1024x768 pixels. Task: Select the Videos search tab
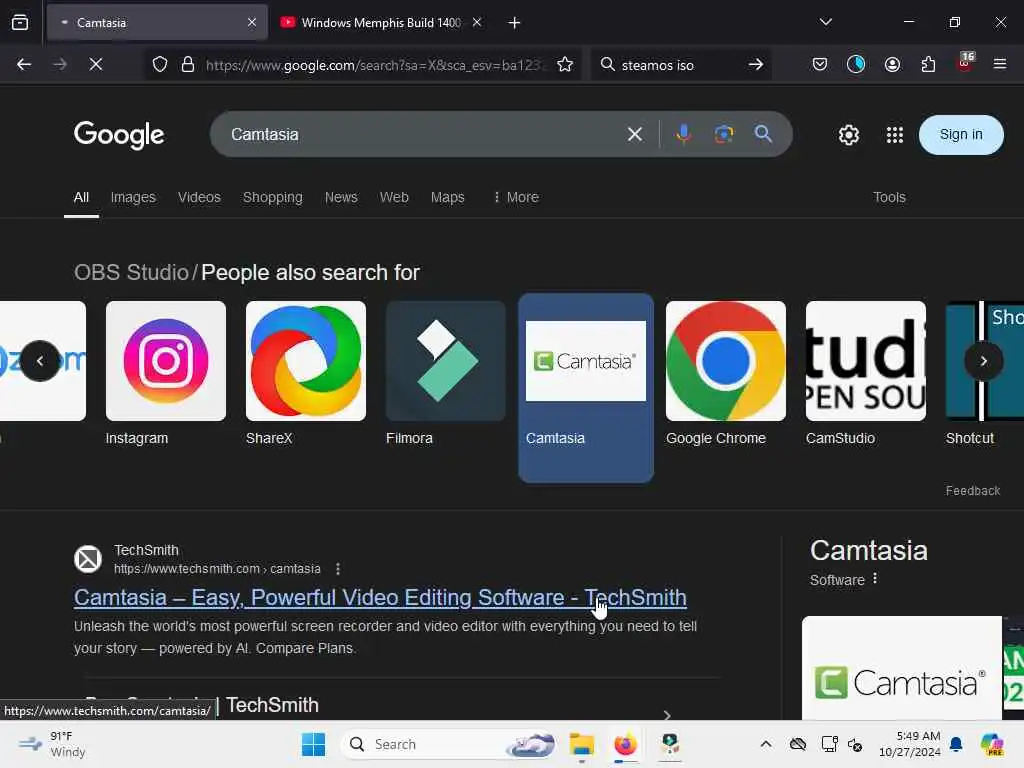[x=199, y=197]
